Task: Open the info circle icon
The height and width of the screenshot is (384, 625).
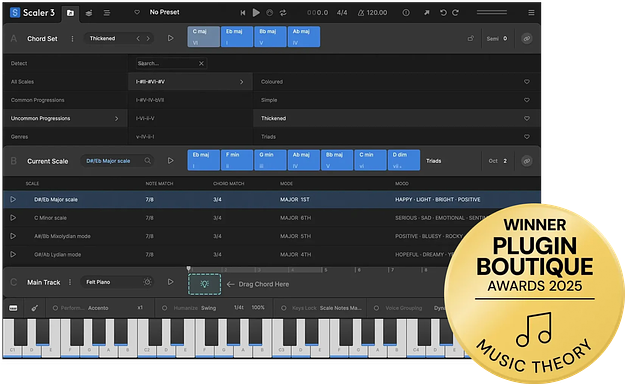Action: click(x=406, y=13)
